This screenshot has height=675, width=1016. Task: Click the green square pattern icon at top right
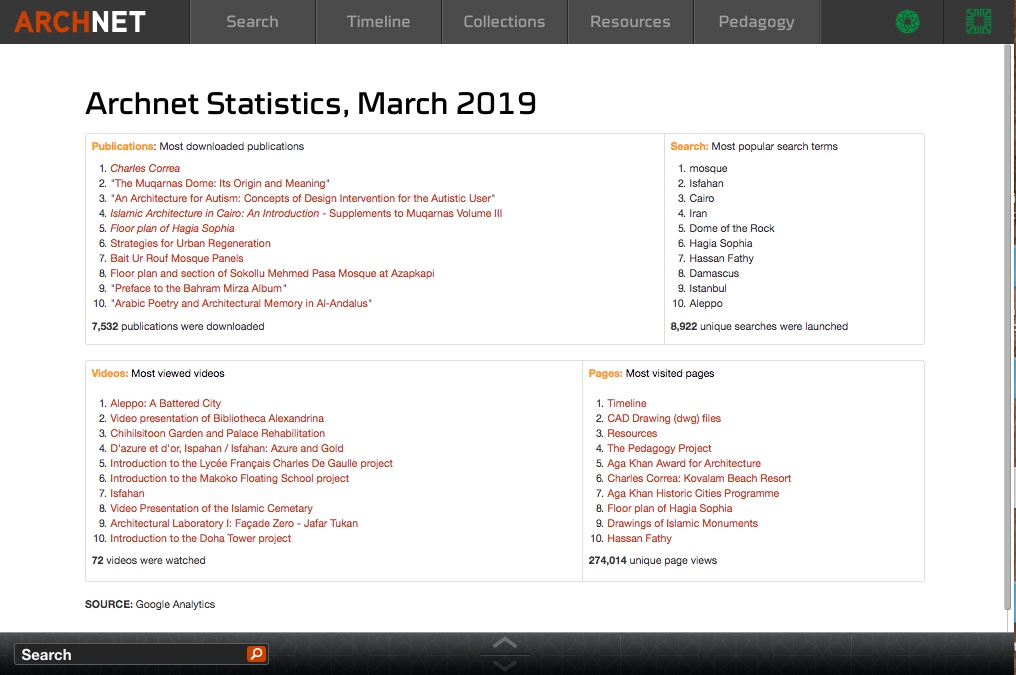[x=977, y=20]
